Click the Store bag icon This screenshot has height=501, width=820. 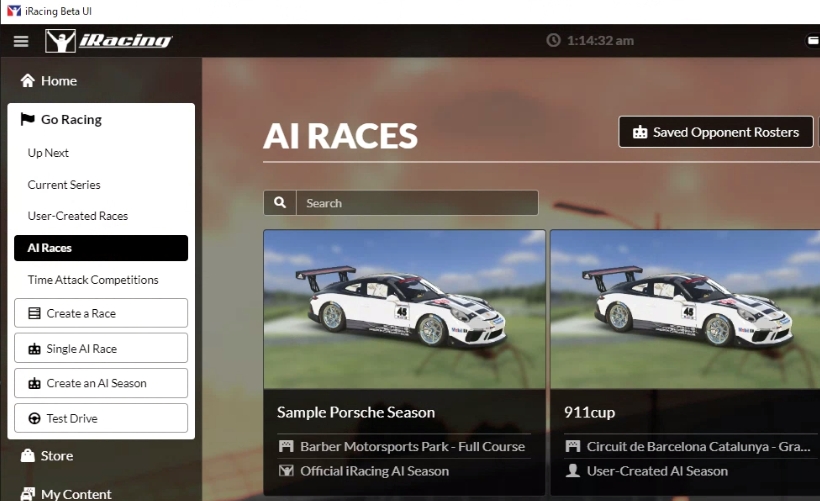27,456
